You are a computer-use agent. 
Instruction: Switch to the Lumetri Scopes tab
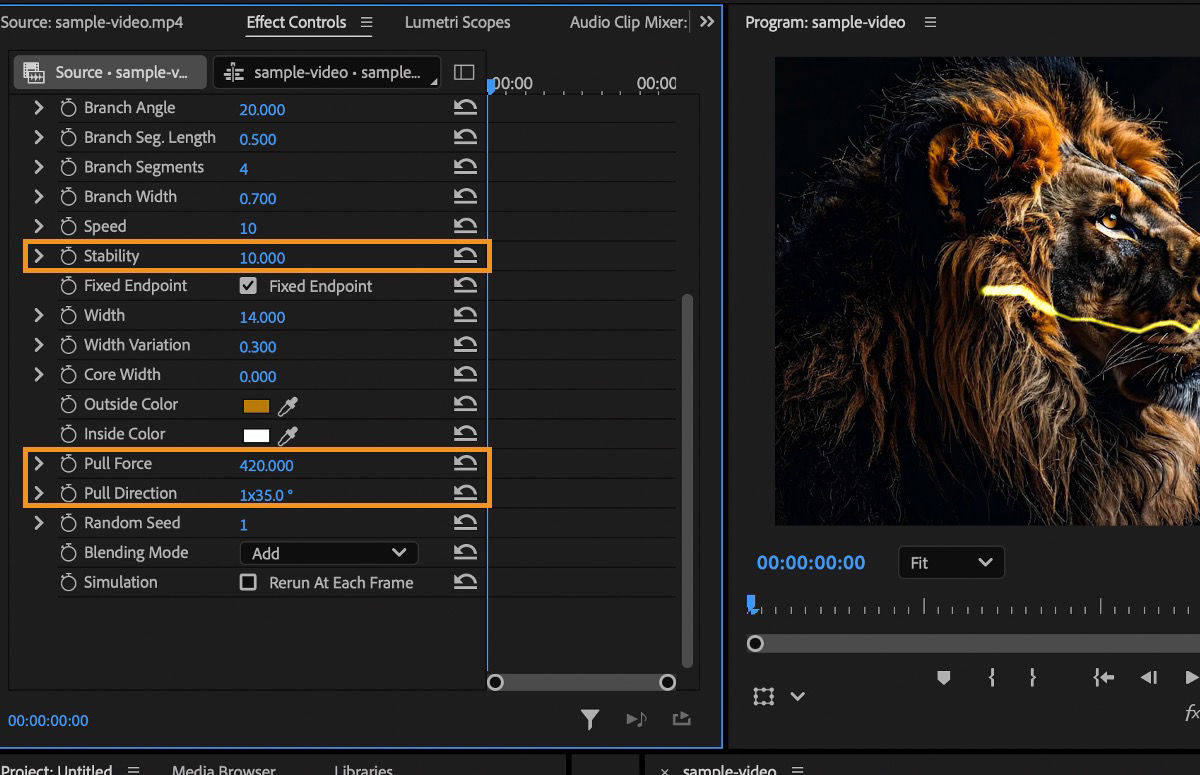(457, 22)
